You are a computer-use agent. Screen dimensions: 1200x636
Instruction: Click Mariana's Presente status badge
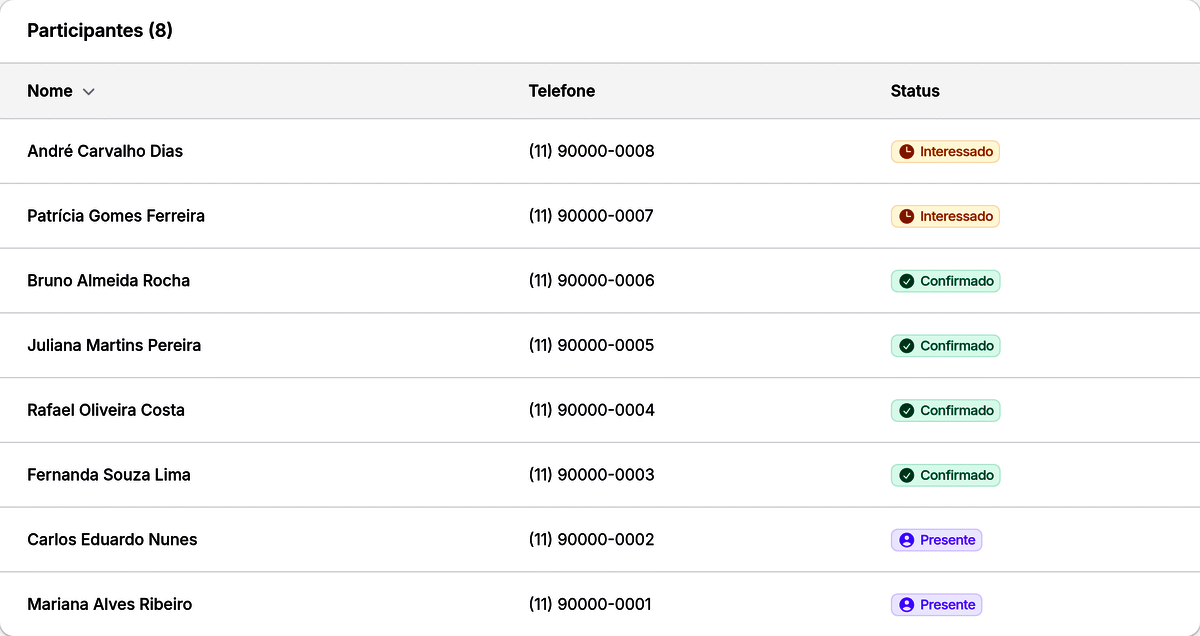coord(937,604)
